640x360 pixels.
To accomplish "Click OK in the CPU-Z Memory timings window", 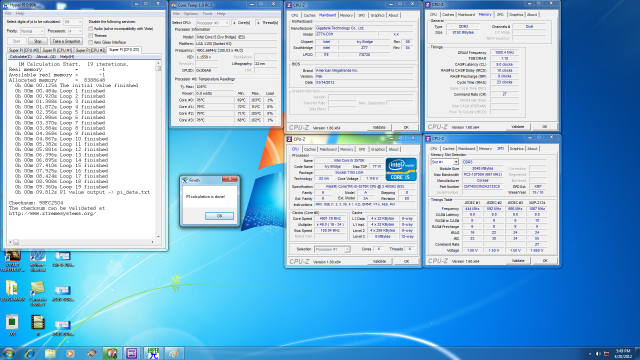I will pos(544,127).
